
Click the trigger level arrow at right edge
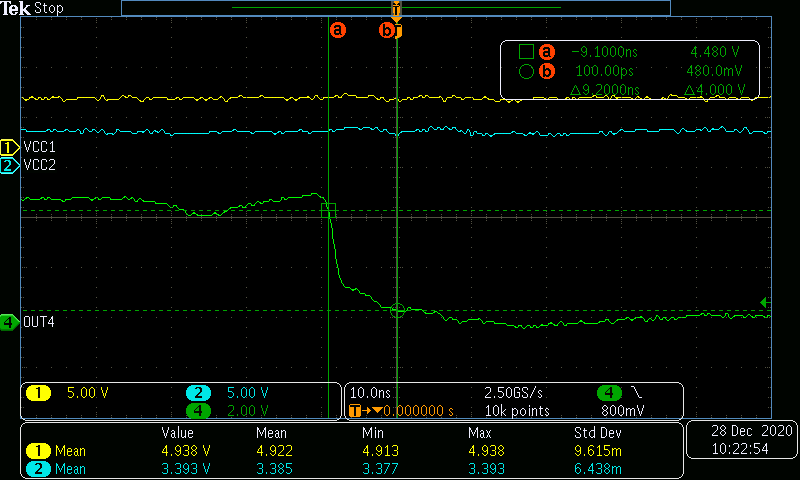(x=765, y=302)
